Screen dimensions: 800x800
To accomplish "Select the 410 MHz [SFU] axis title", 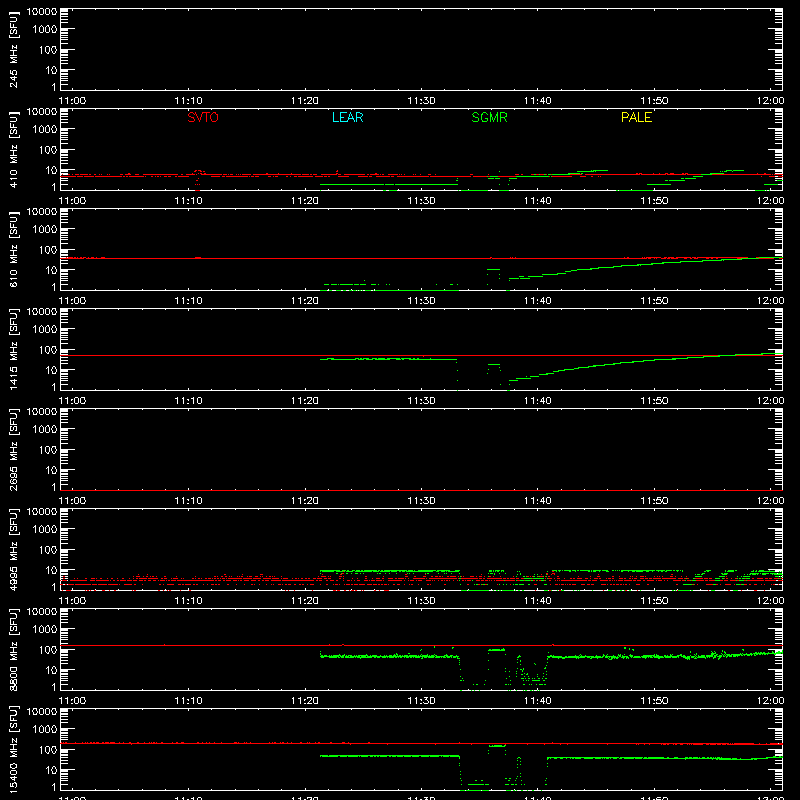I will pyautogui.click(x=13, y=150).
